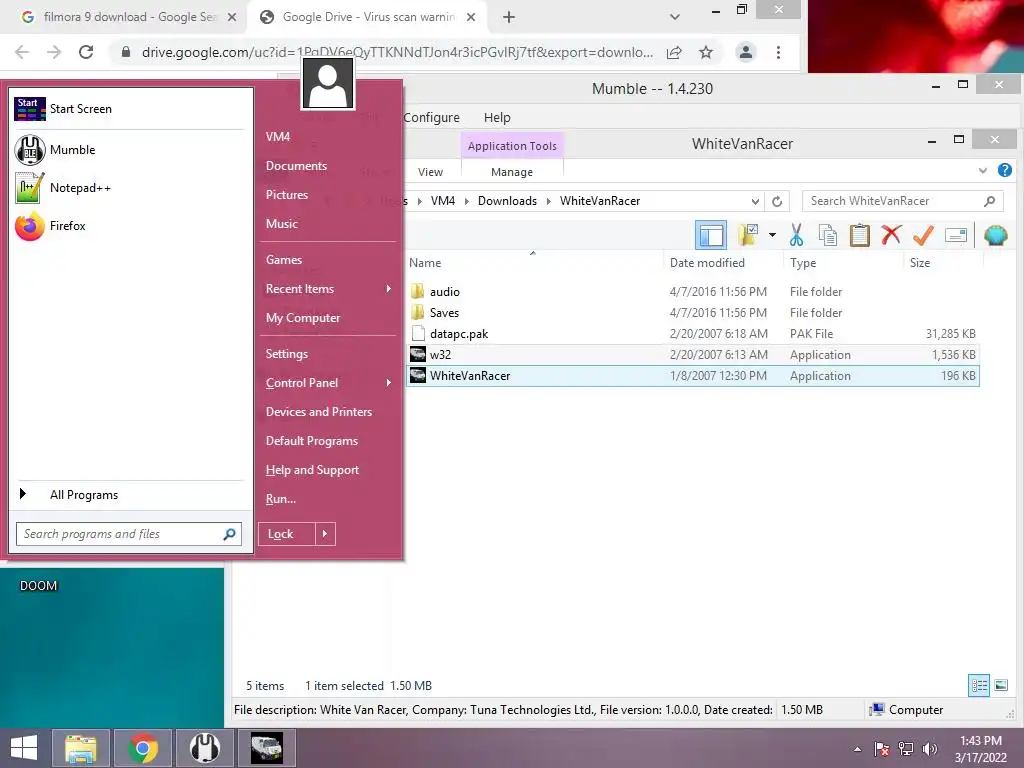Click the Copy toolbar icon
Viewport: 1024px width, 768px height.
coord(827,235)
